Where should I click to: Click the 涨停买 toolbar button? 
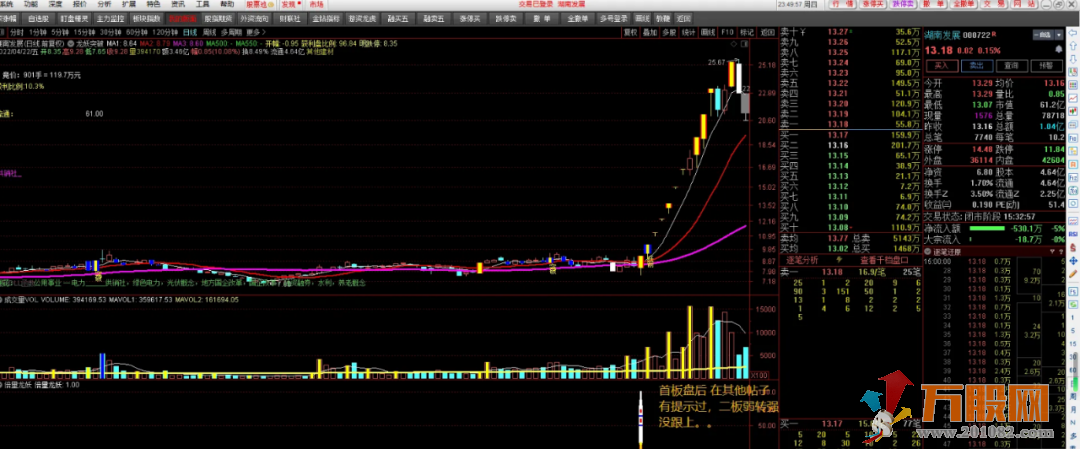[470, 18]
